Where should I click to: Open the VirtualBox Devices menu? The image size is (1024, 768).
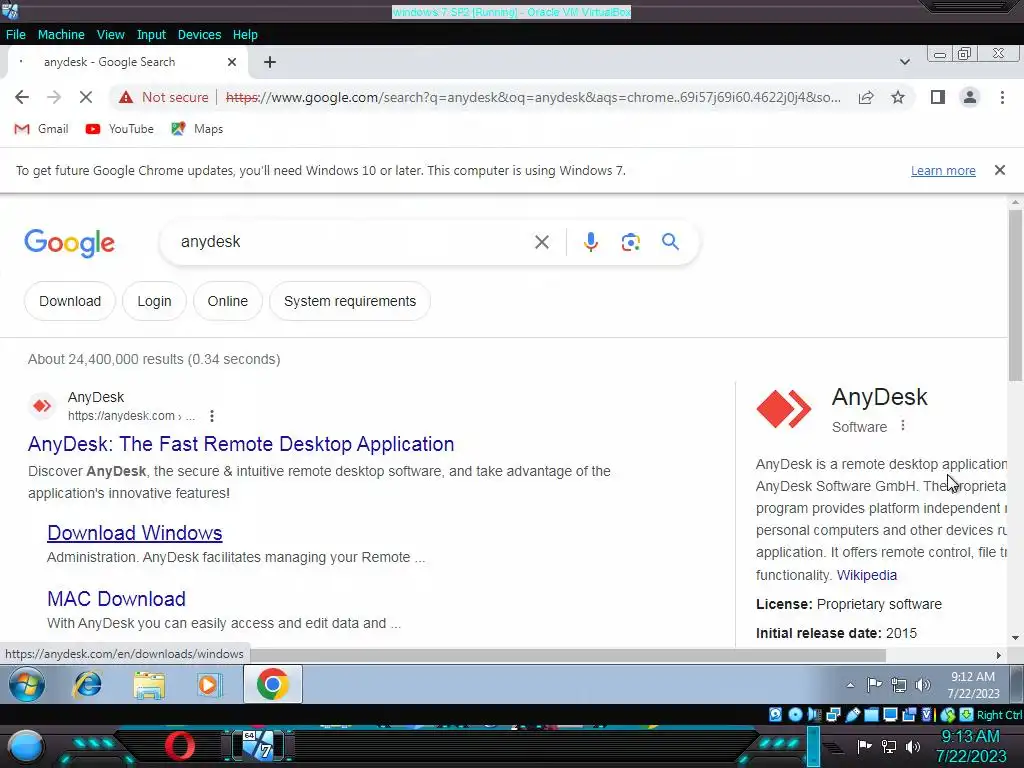point(199,35)
